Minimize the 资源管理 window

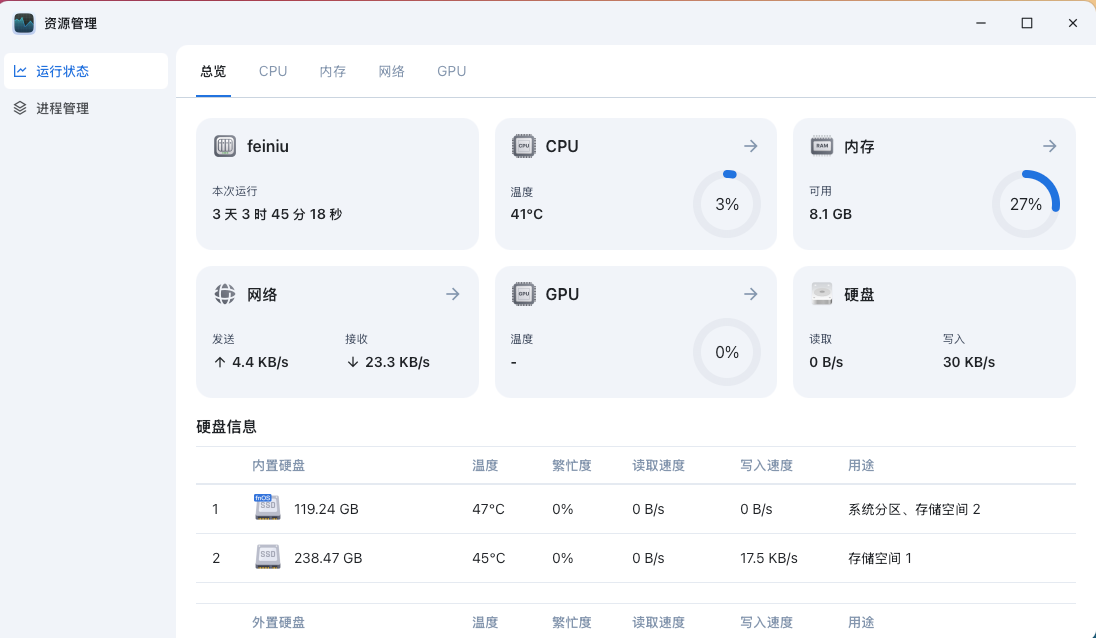coord(981,23)
